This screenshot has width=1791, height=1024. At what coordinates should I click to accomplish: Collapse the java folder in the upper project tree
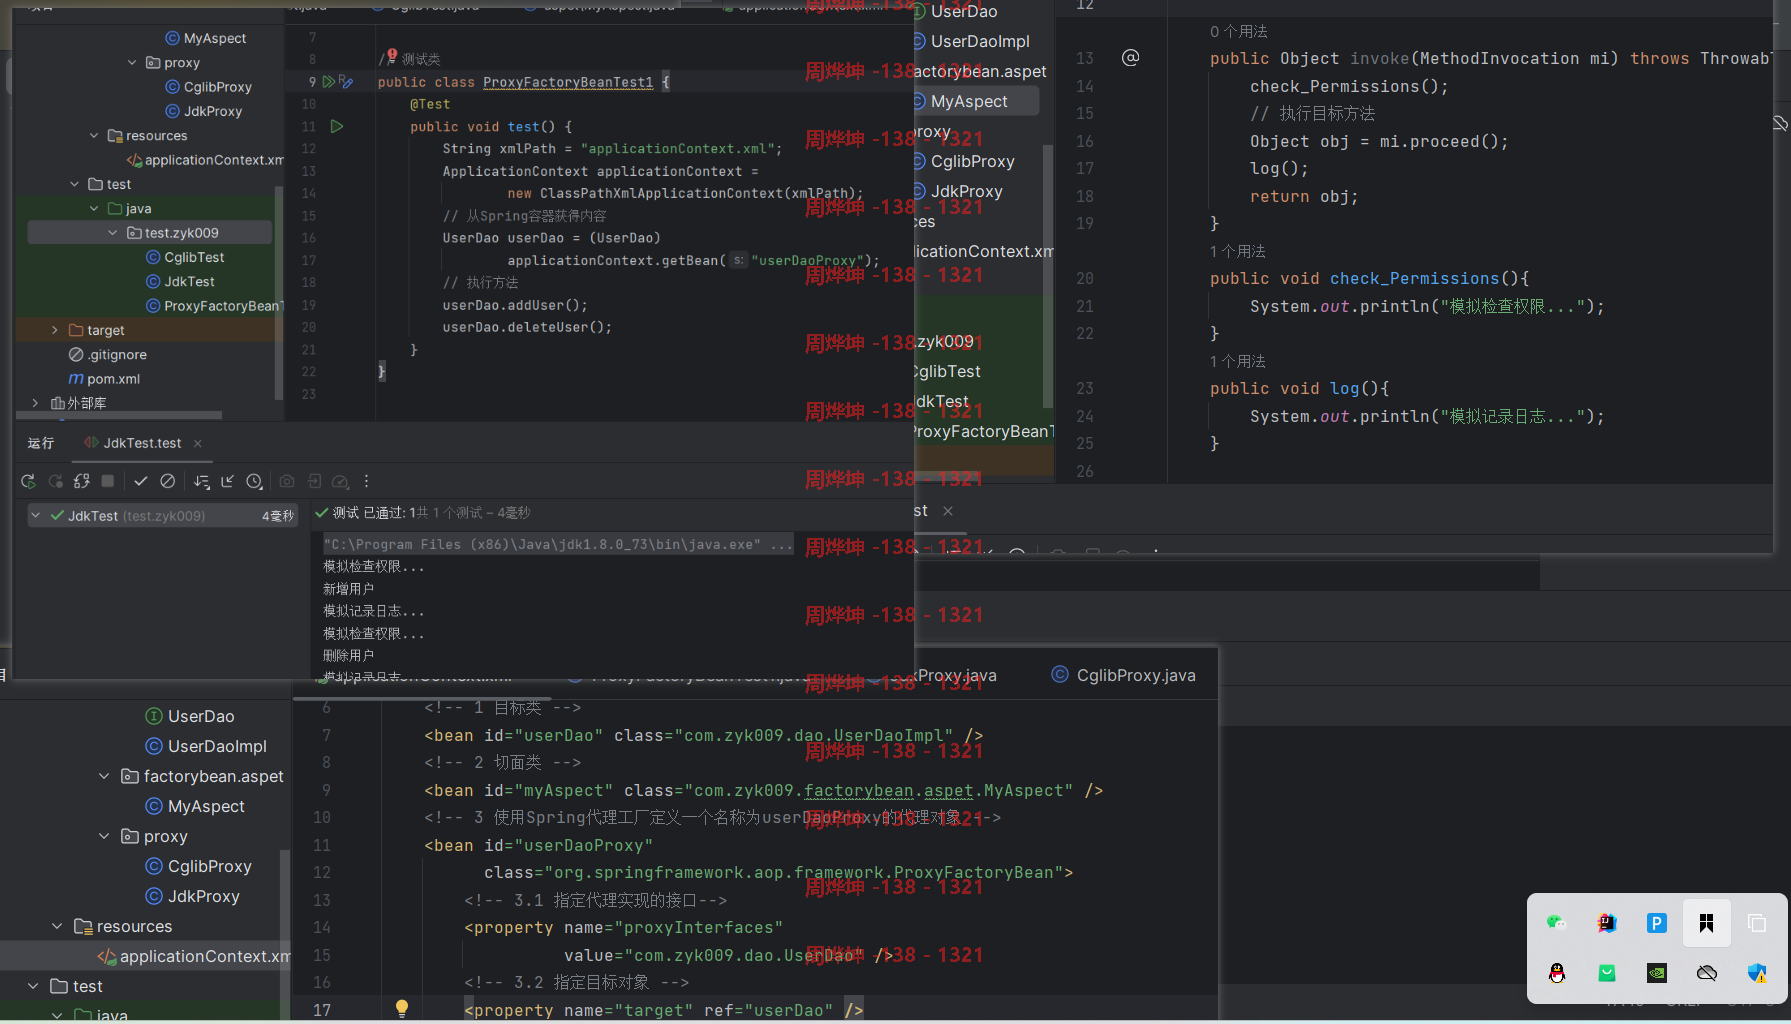tap(94, 209)
